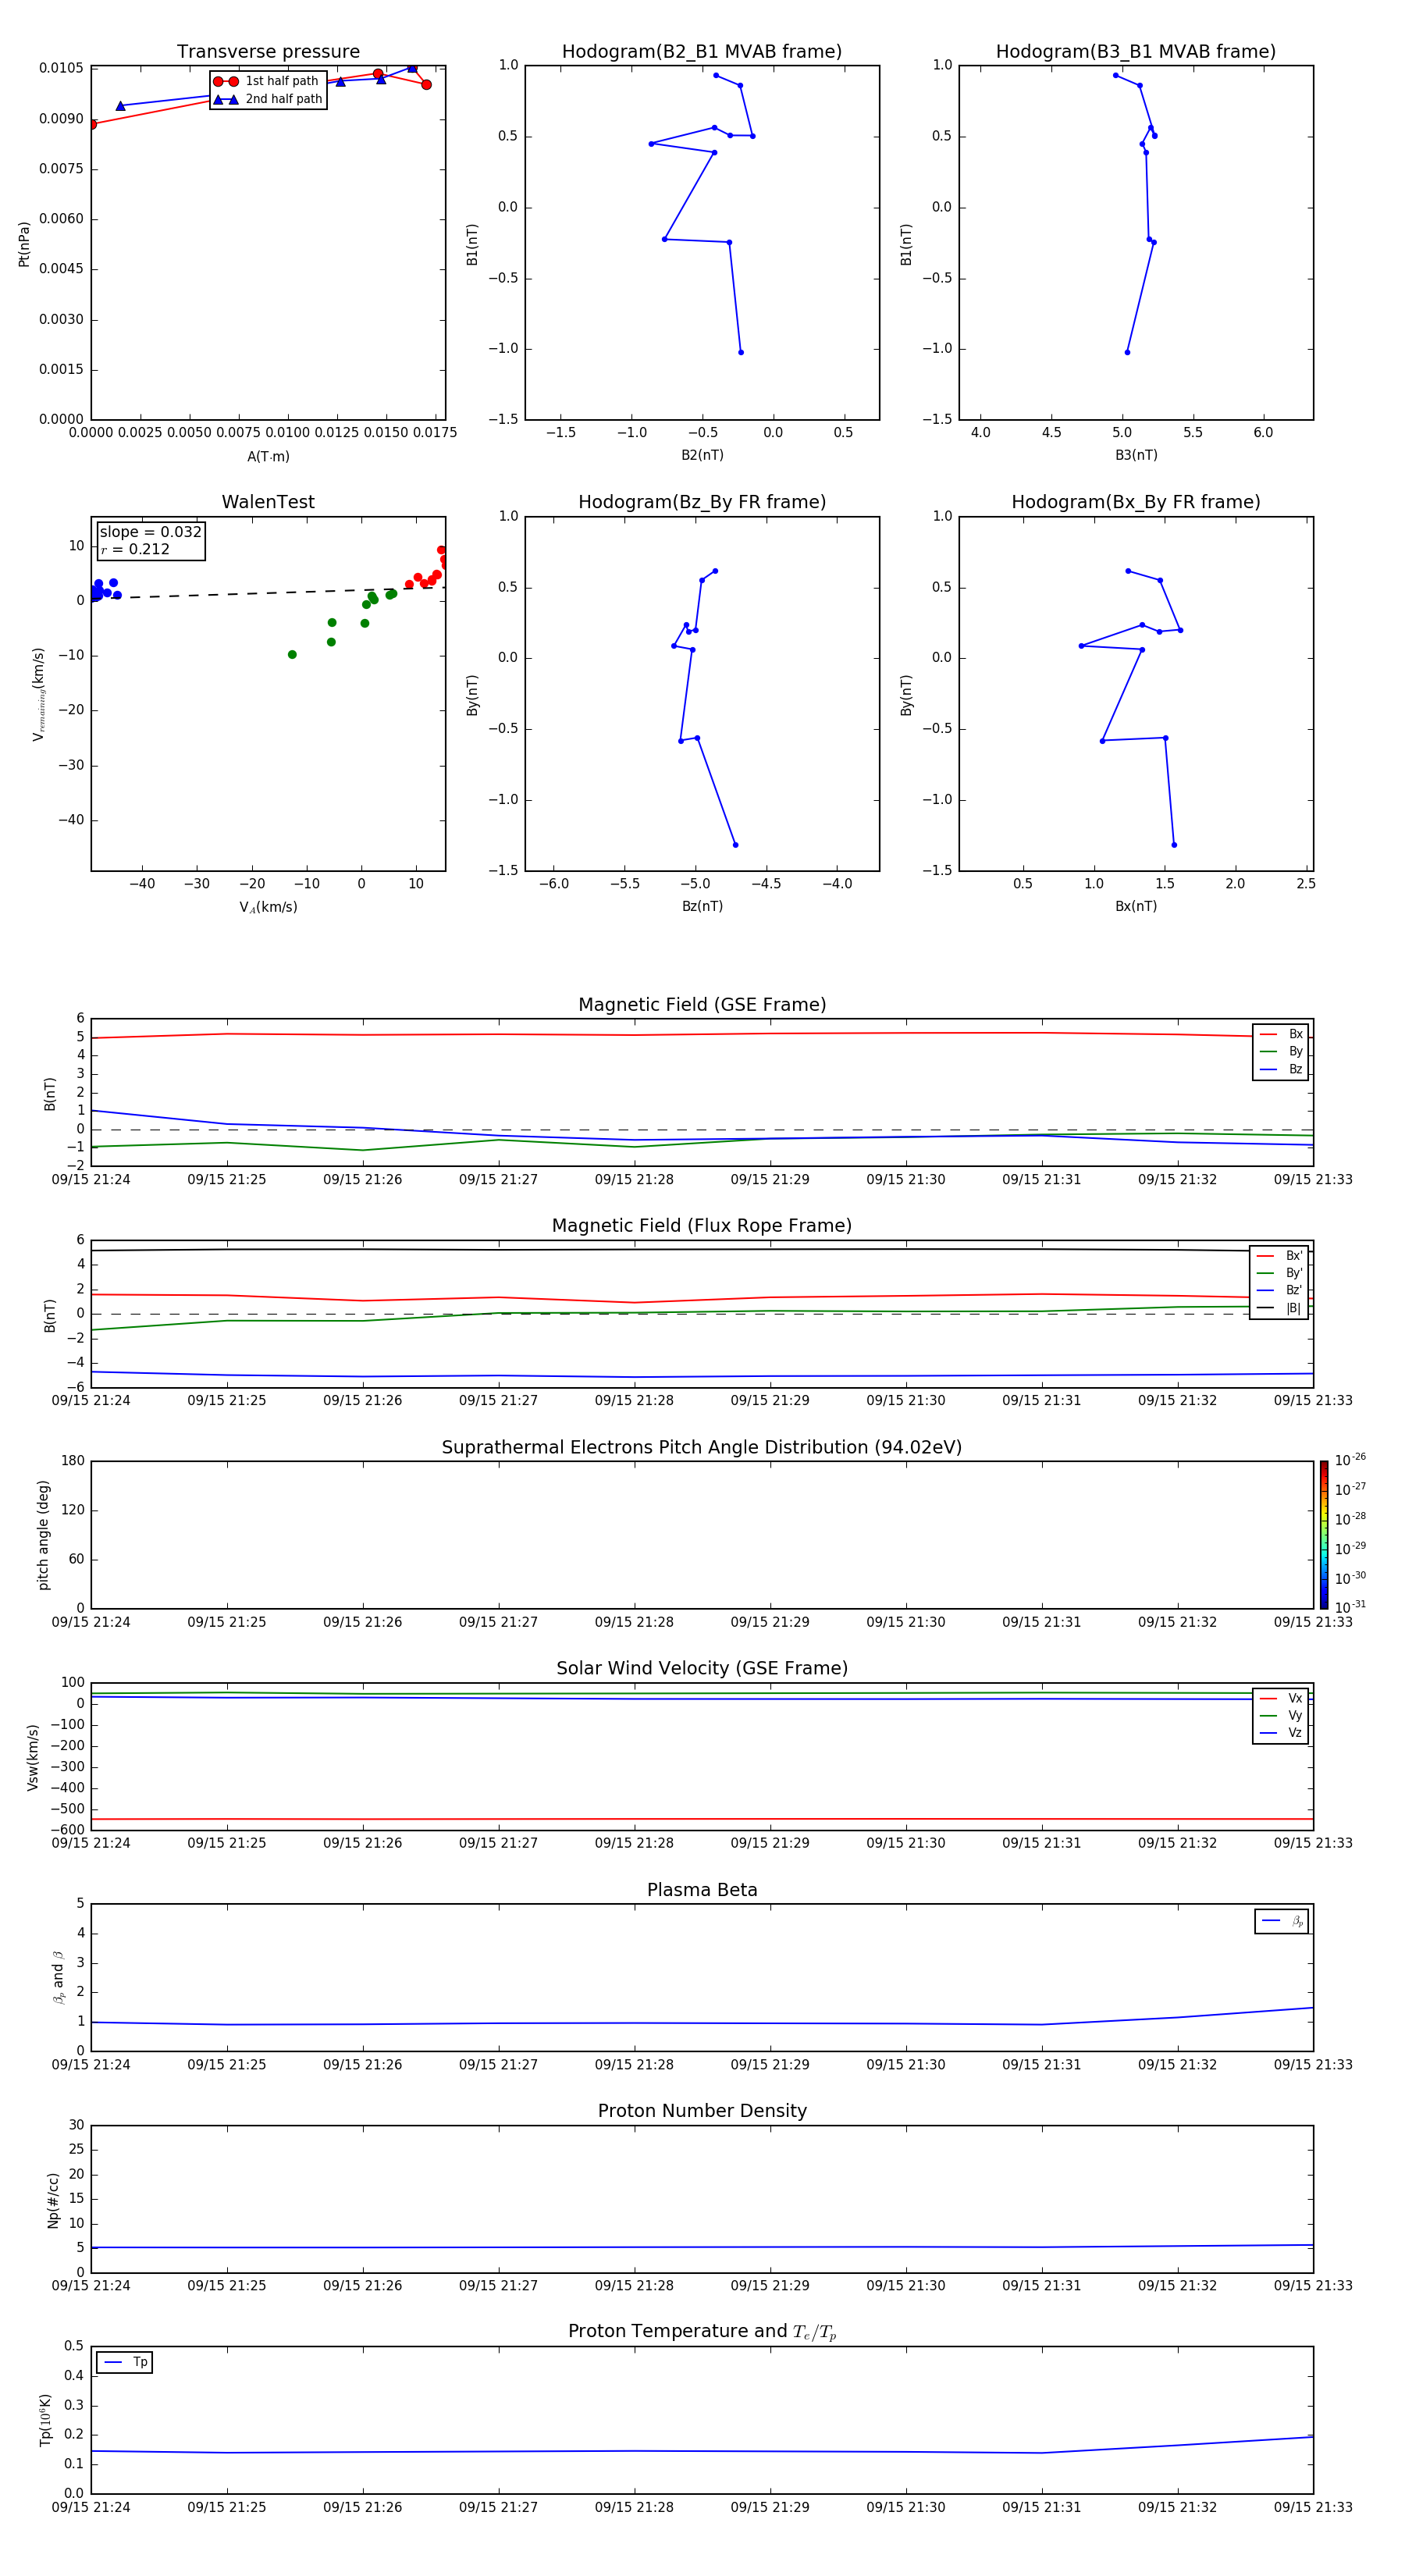Click the 'βp and β' axis label
The height and width of the screenshot is (2576, 1405).
point(58,1978)
